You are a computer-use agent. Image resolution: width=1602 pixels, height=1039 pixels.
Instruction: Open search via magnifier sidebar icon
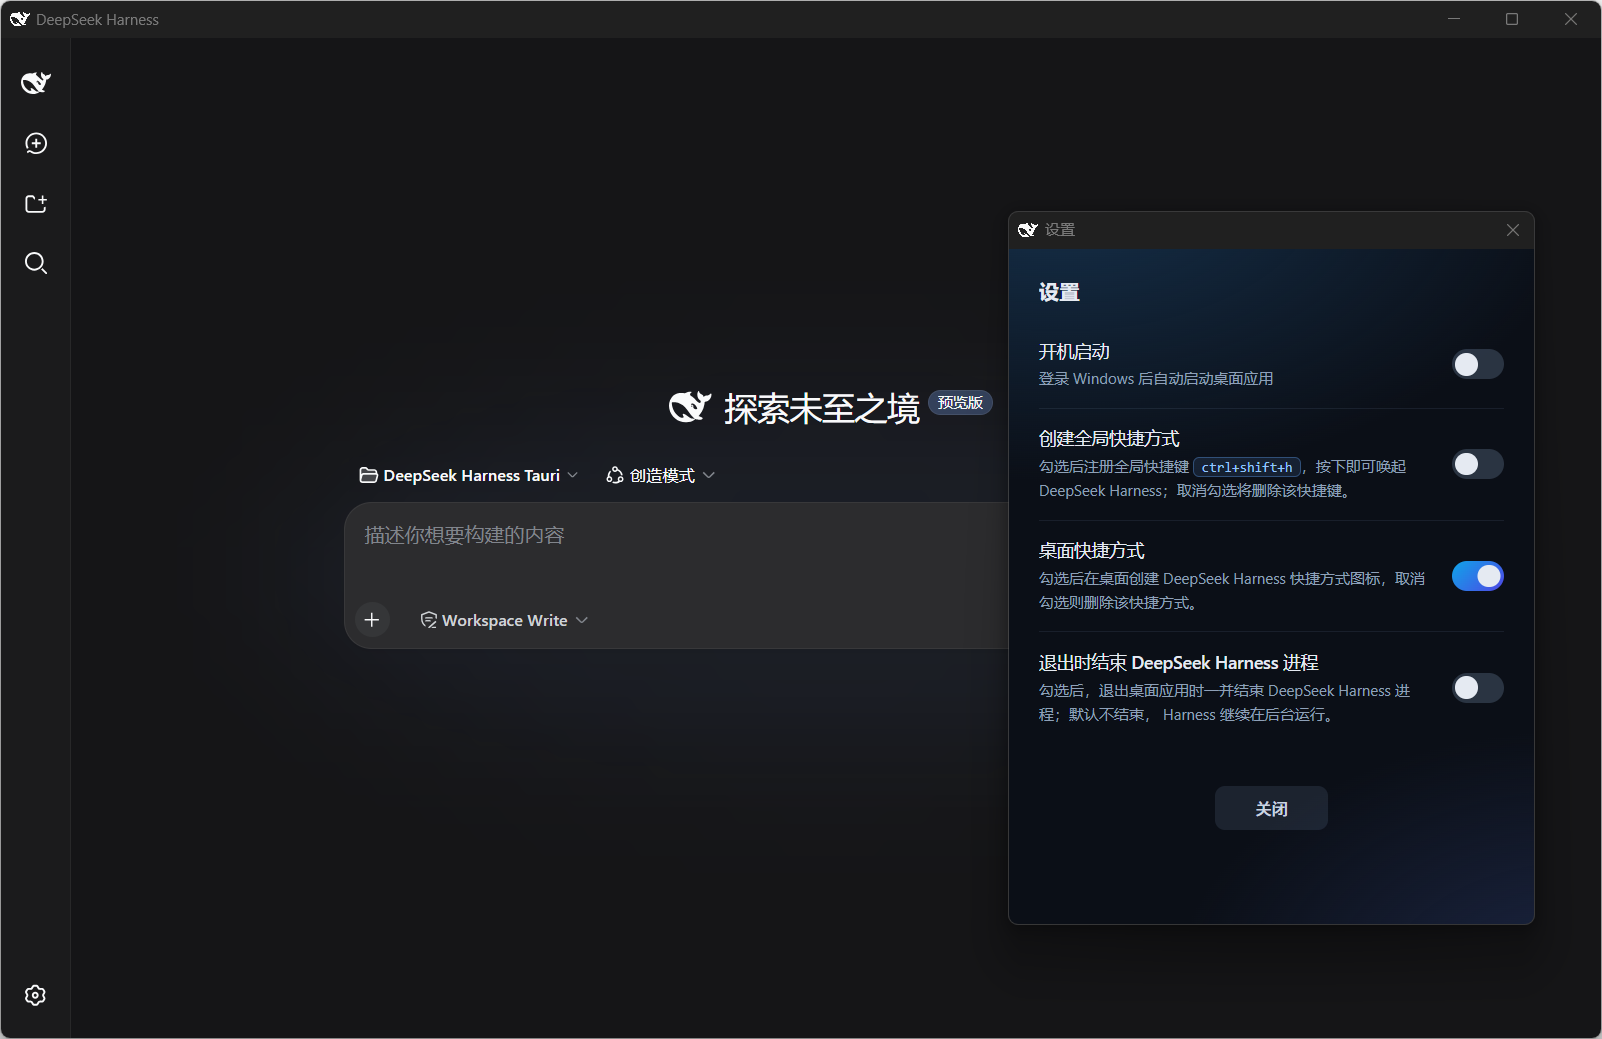(36, 263)
